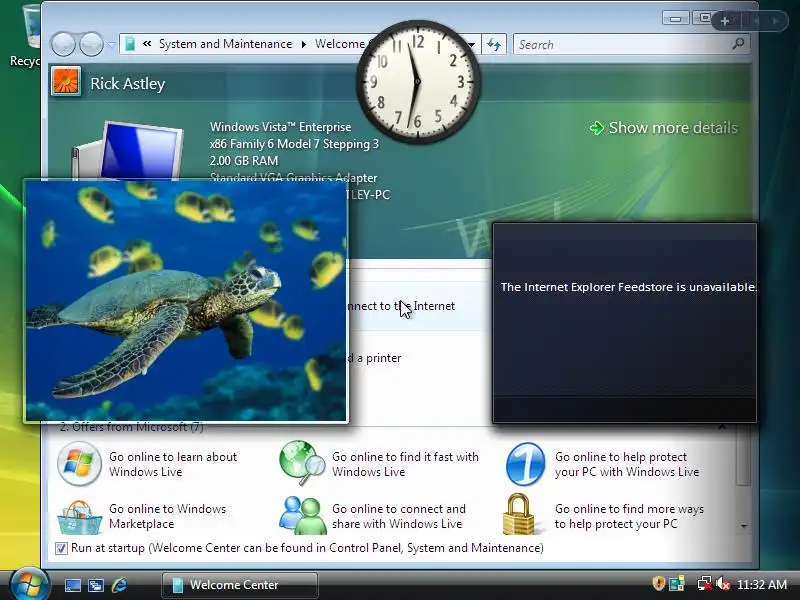Toggle Run at startup checkbox
This screenshot has height=600, width=800.
click(61, 548)
